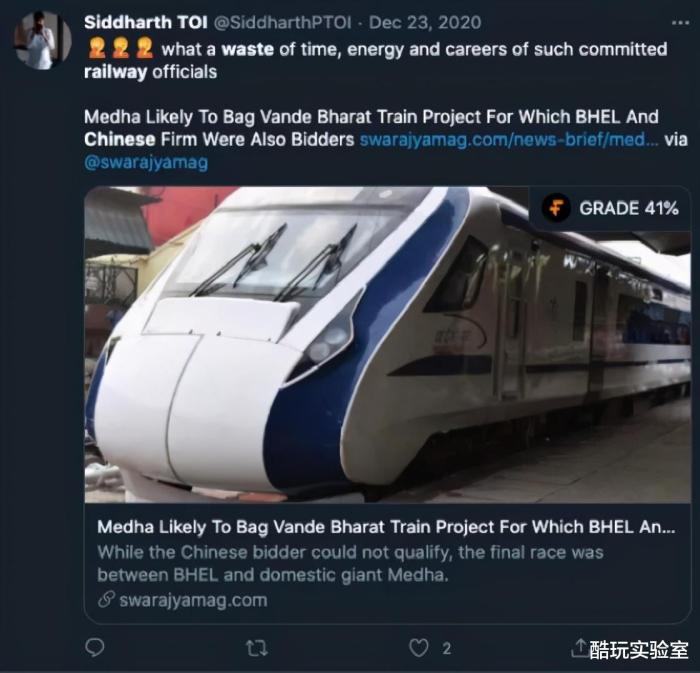
Task: Click the tweet text about railway officials
Action: coord(375,61)
